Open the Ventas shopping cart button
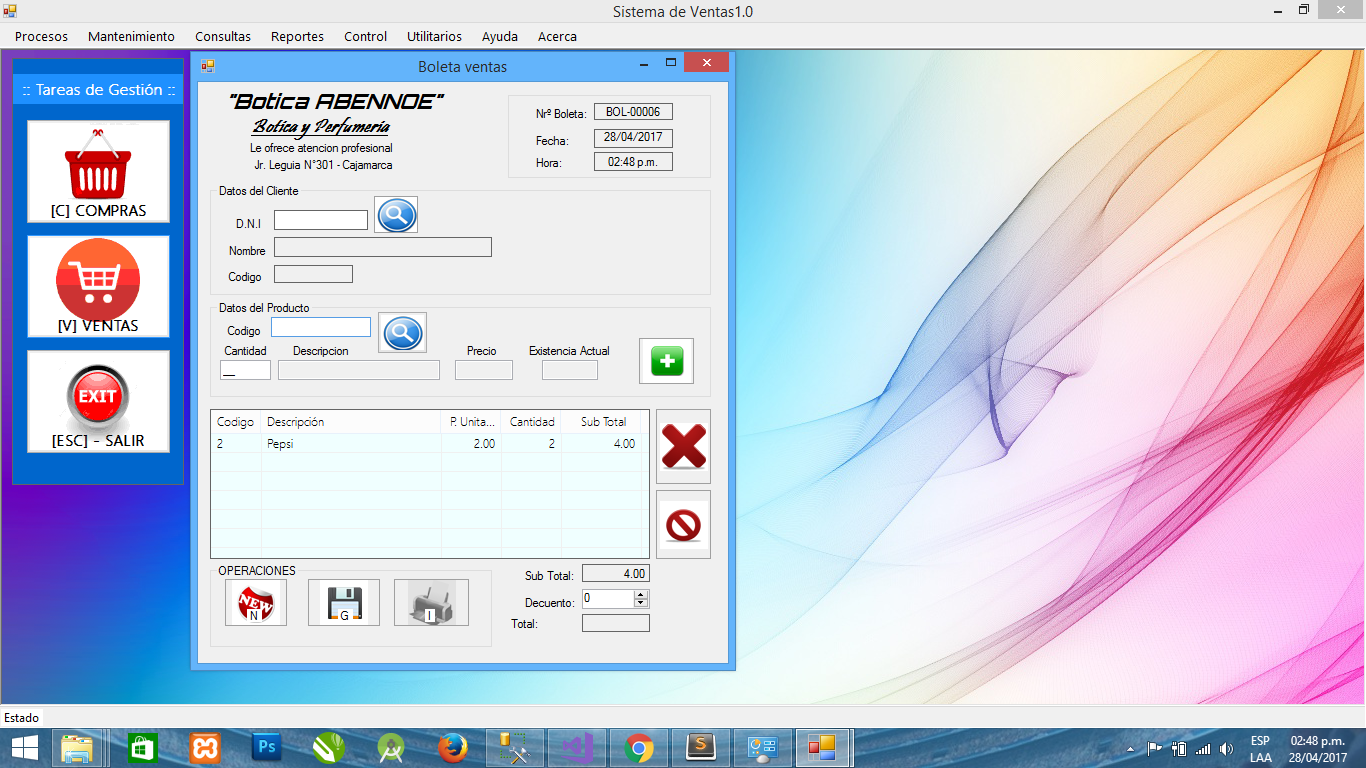This screenshot has width=1366, height=768. point(98,286)
